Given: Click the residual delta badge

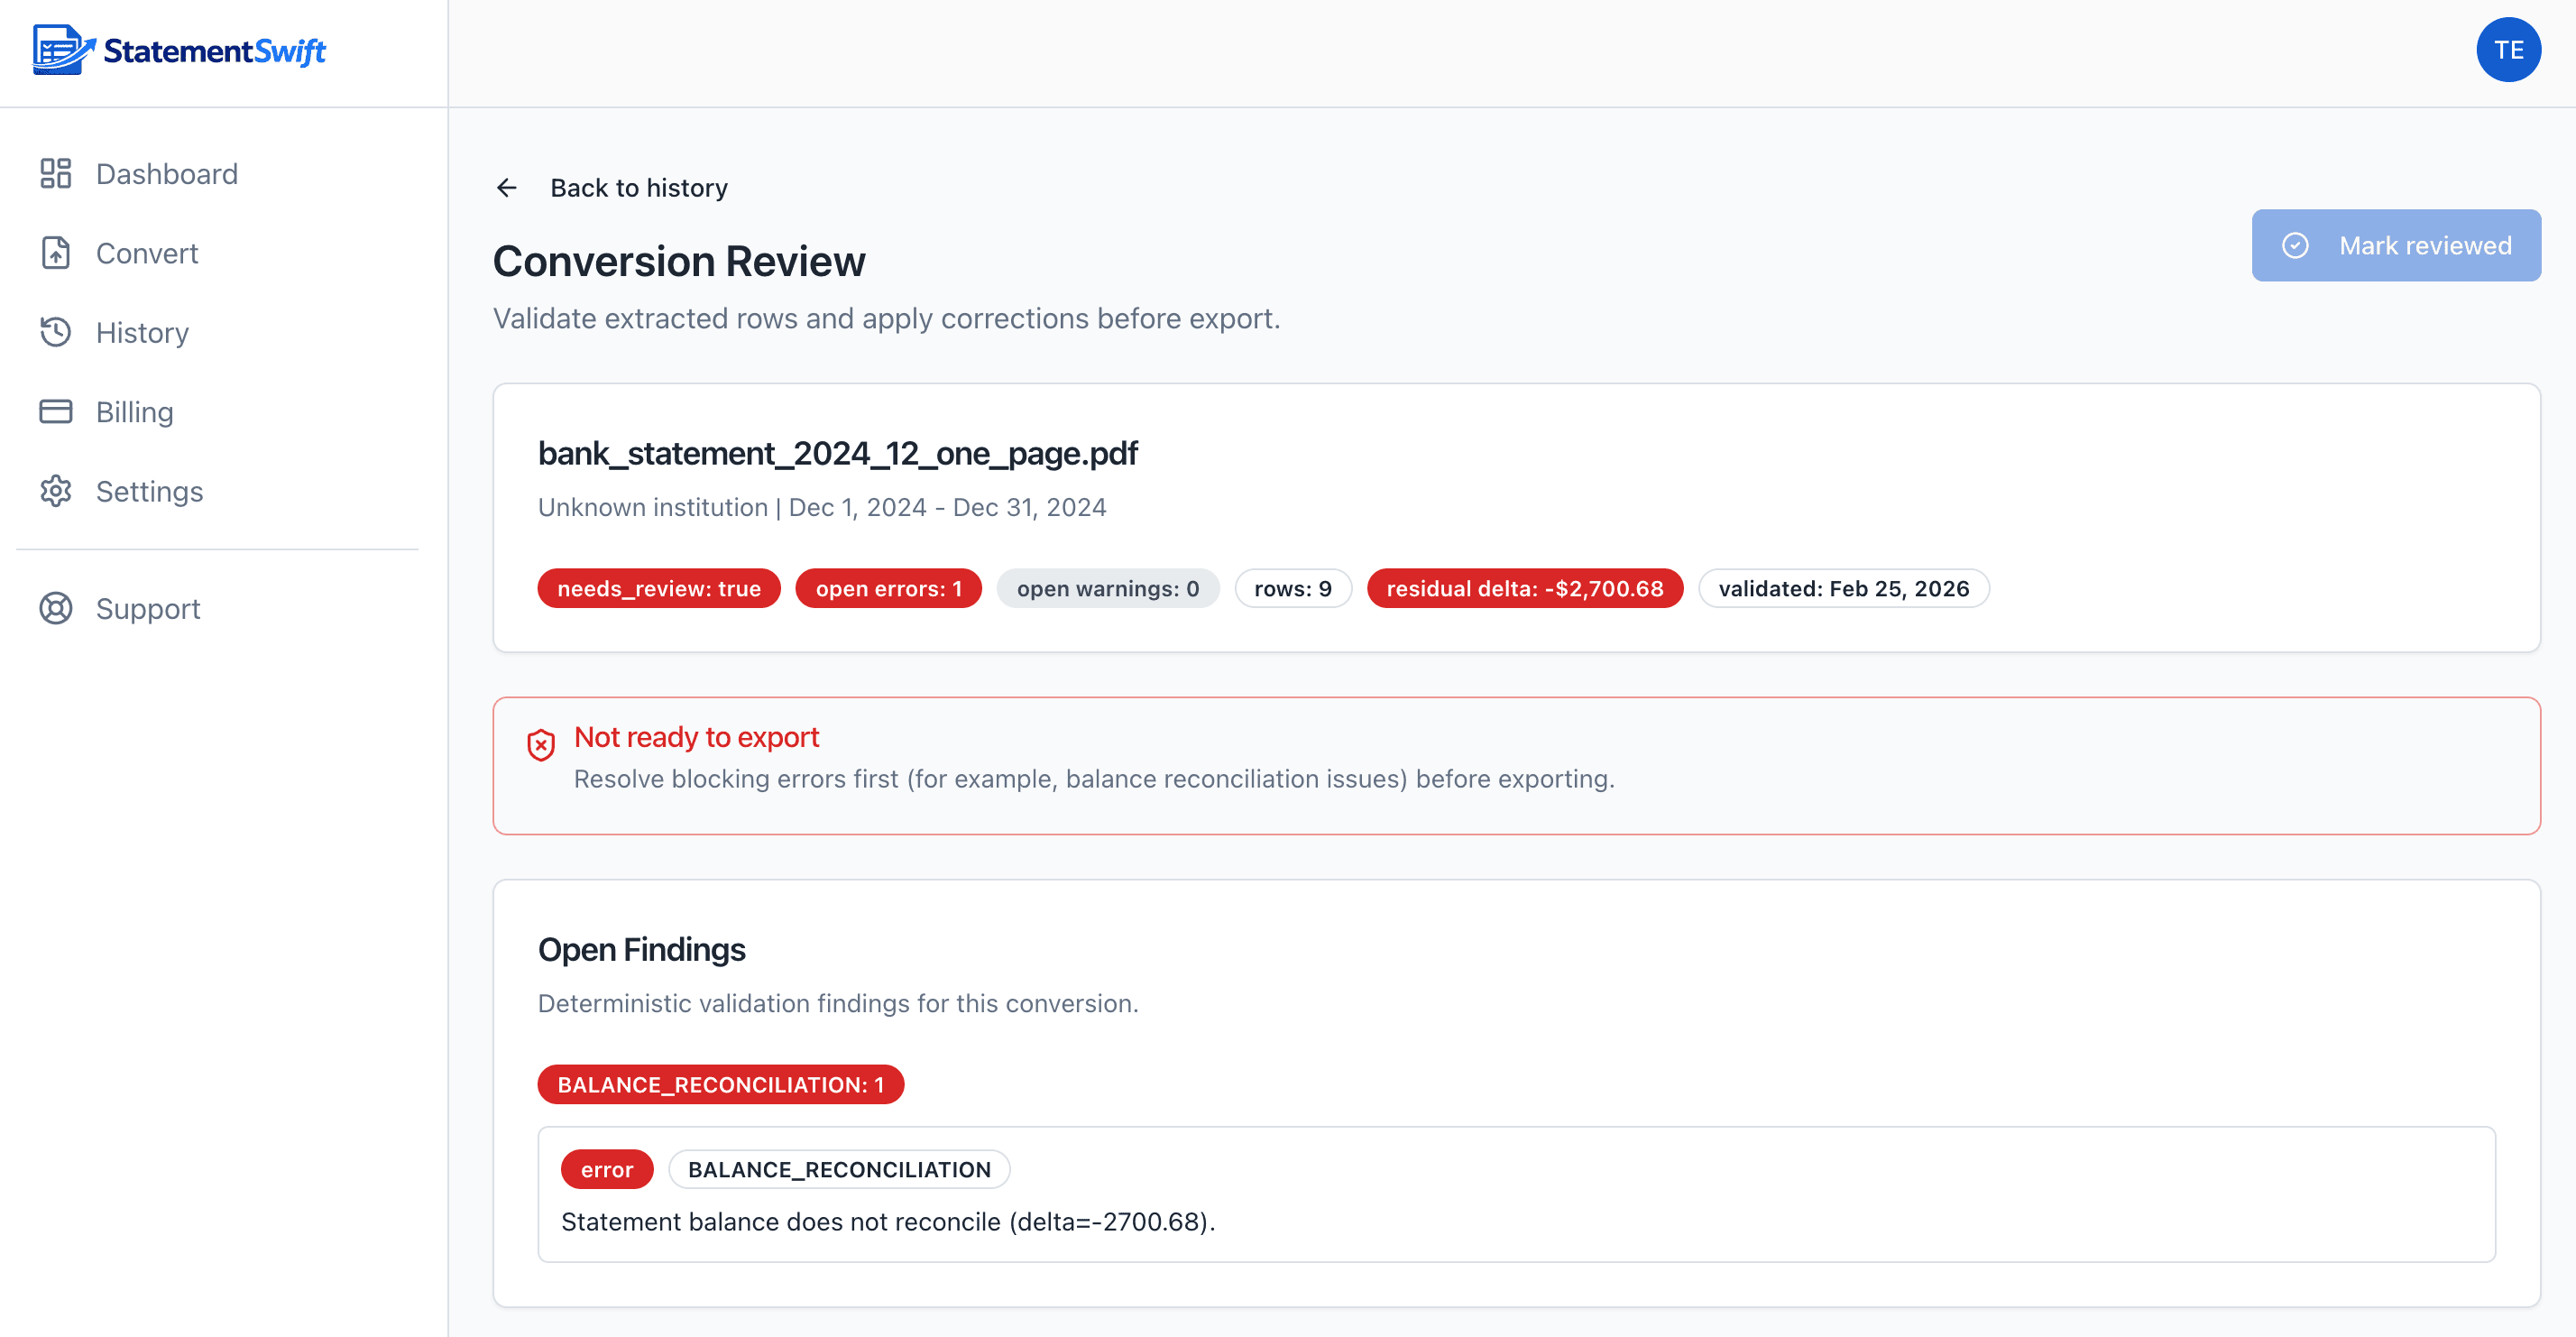Looking at the screenshot, I should [x=1524, y=588].
